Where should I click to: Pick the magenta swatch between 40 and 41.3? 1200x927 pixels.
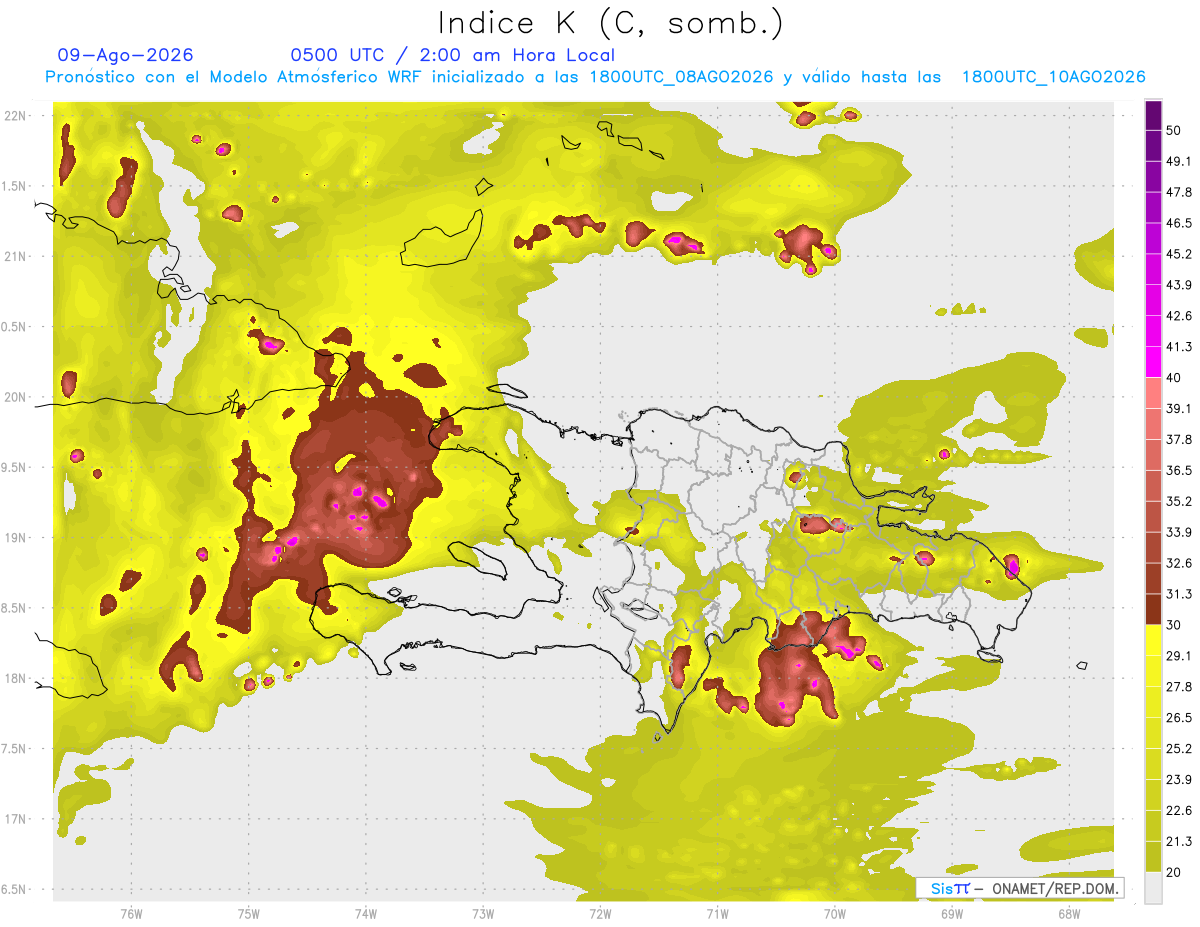click(1153, 362)
